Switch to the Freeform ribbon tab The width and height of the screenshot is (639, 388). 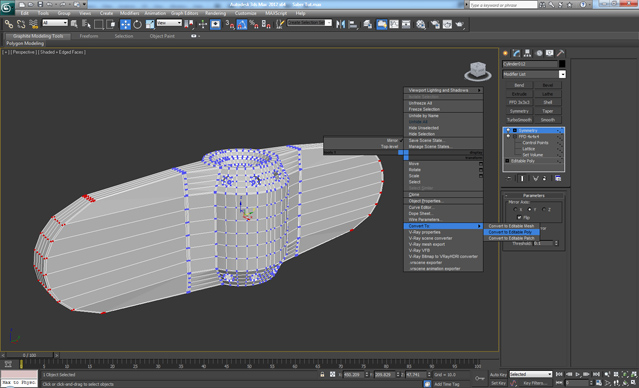tap(89, 36)
